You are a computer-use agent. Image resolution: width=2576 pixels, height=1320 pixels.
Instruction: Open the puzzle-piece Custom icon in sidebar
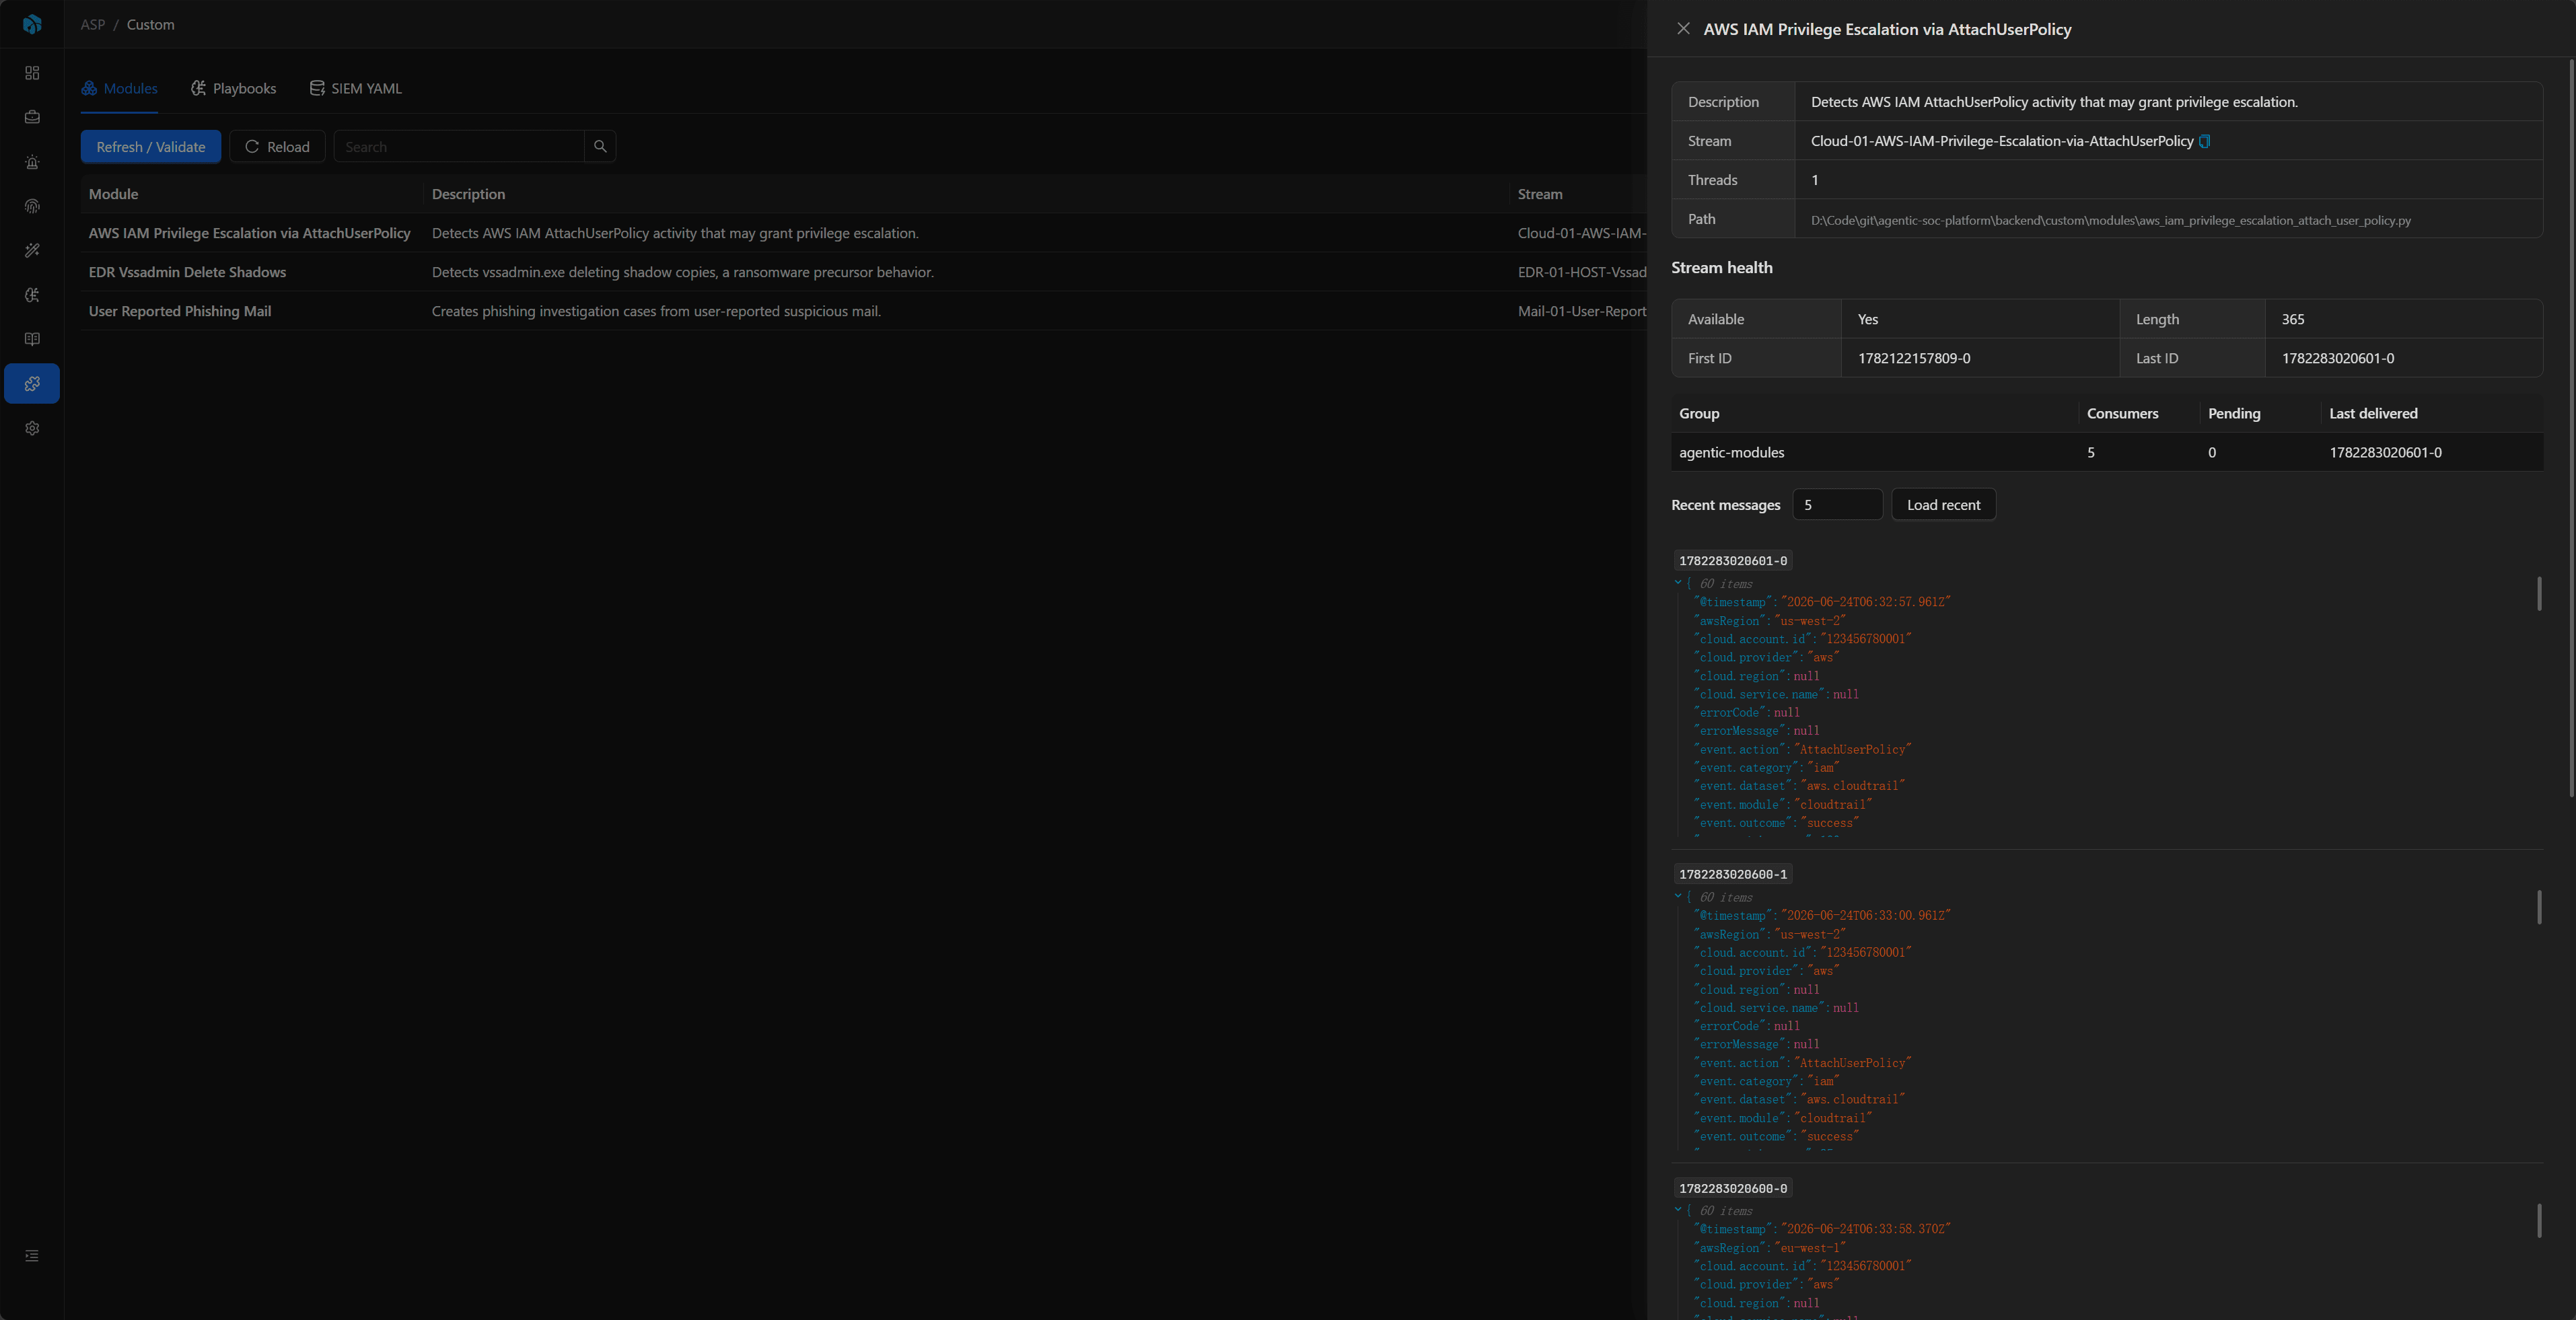click(x=32, y=383)
